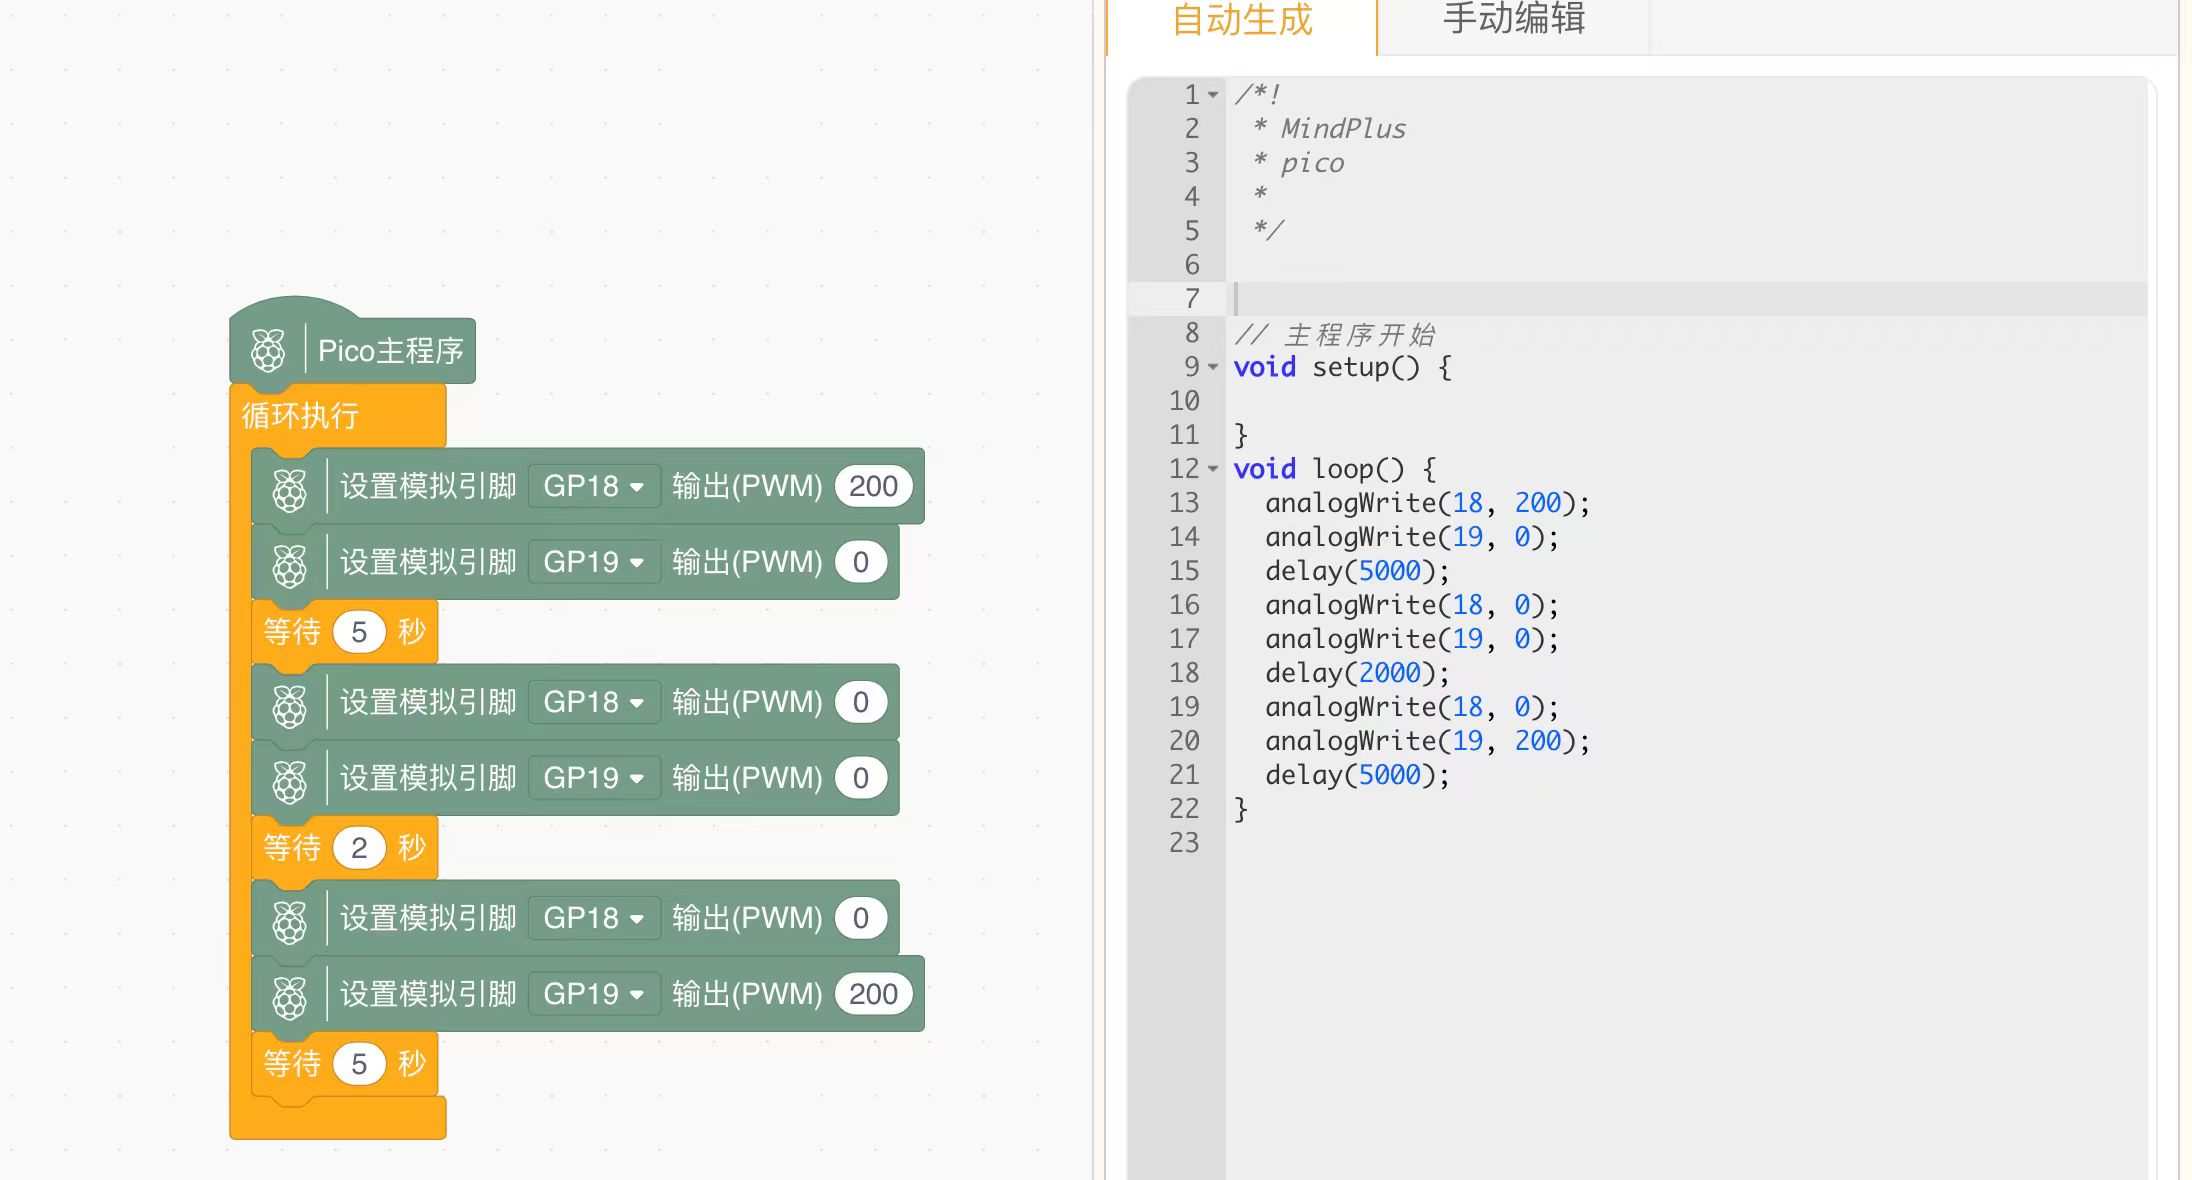Viewport: 2192px width, 1180px height.
Task: Switch to the 自动生成 tab
Action: [x=1242, y=20]
